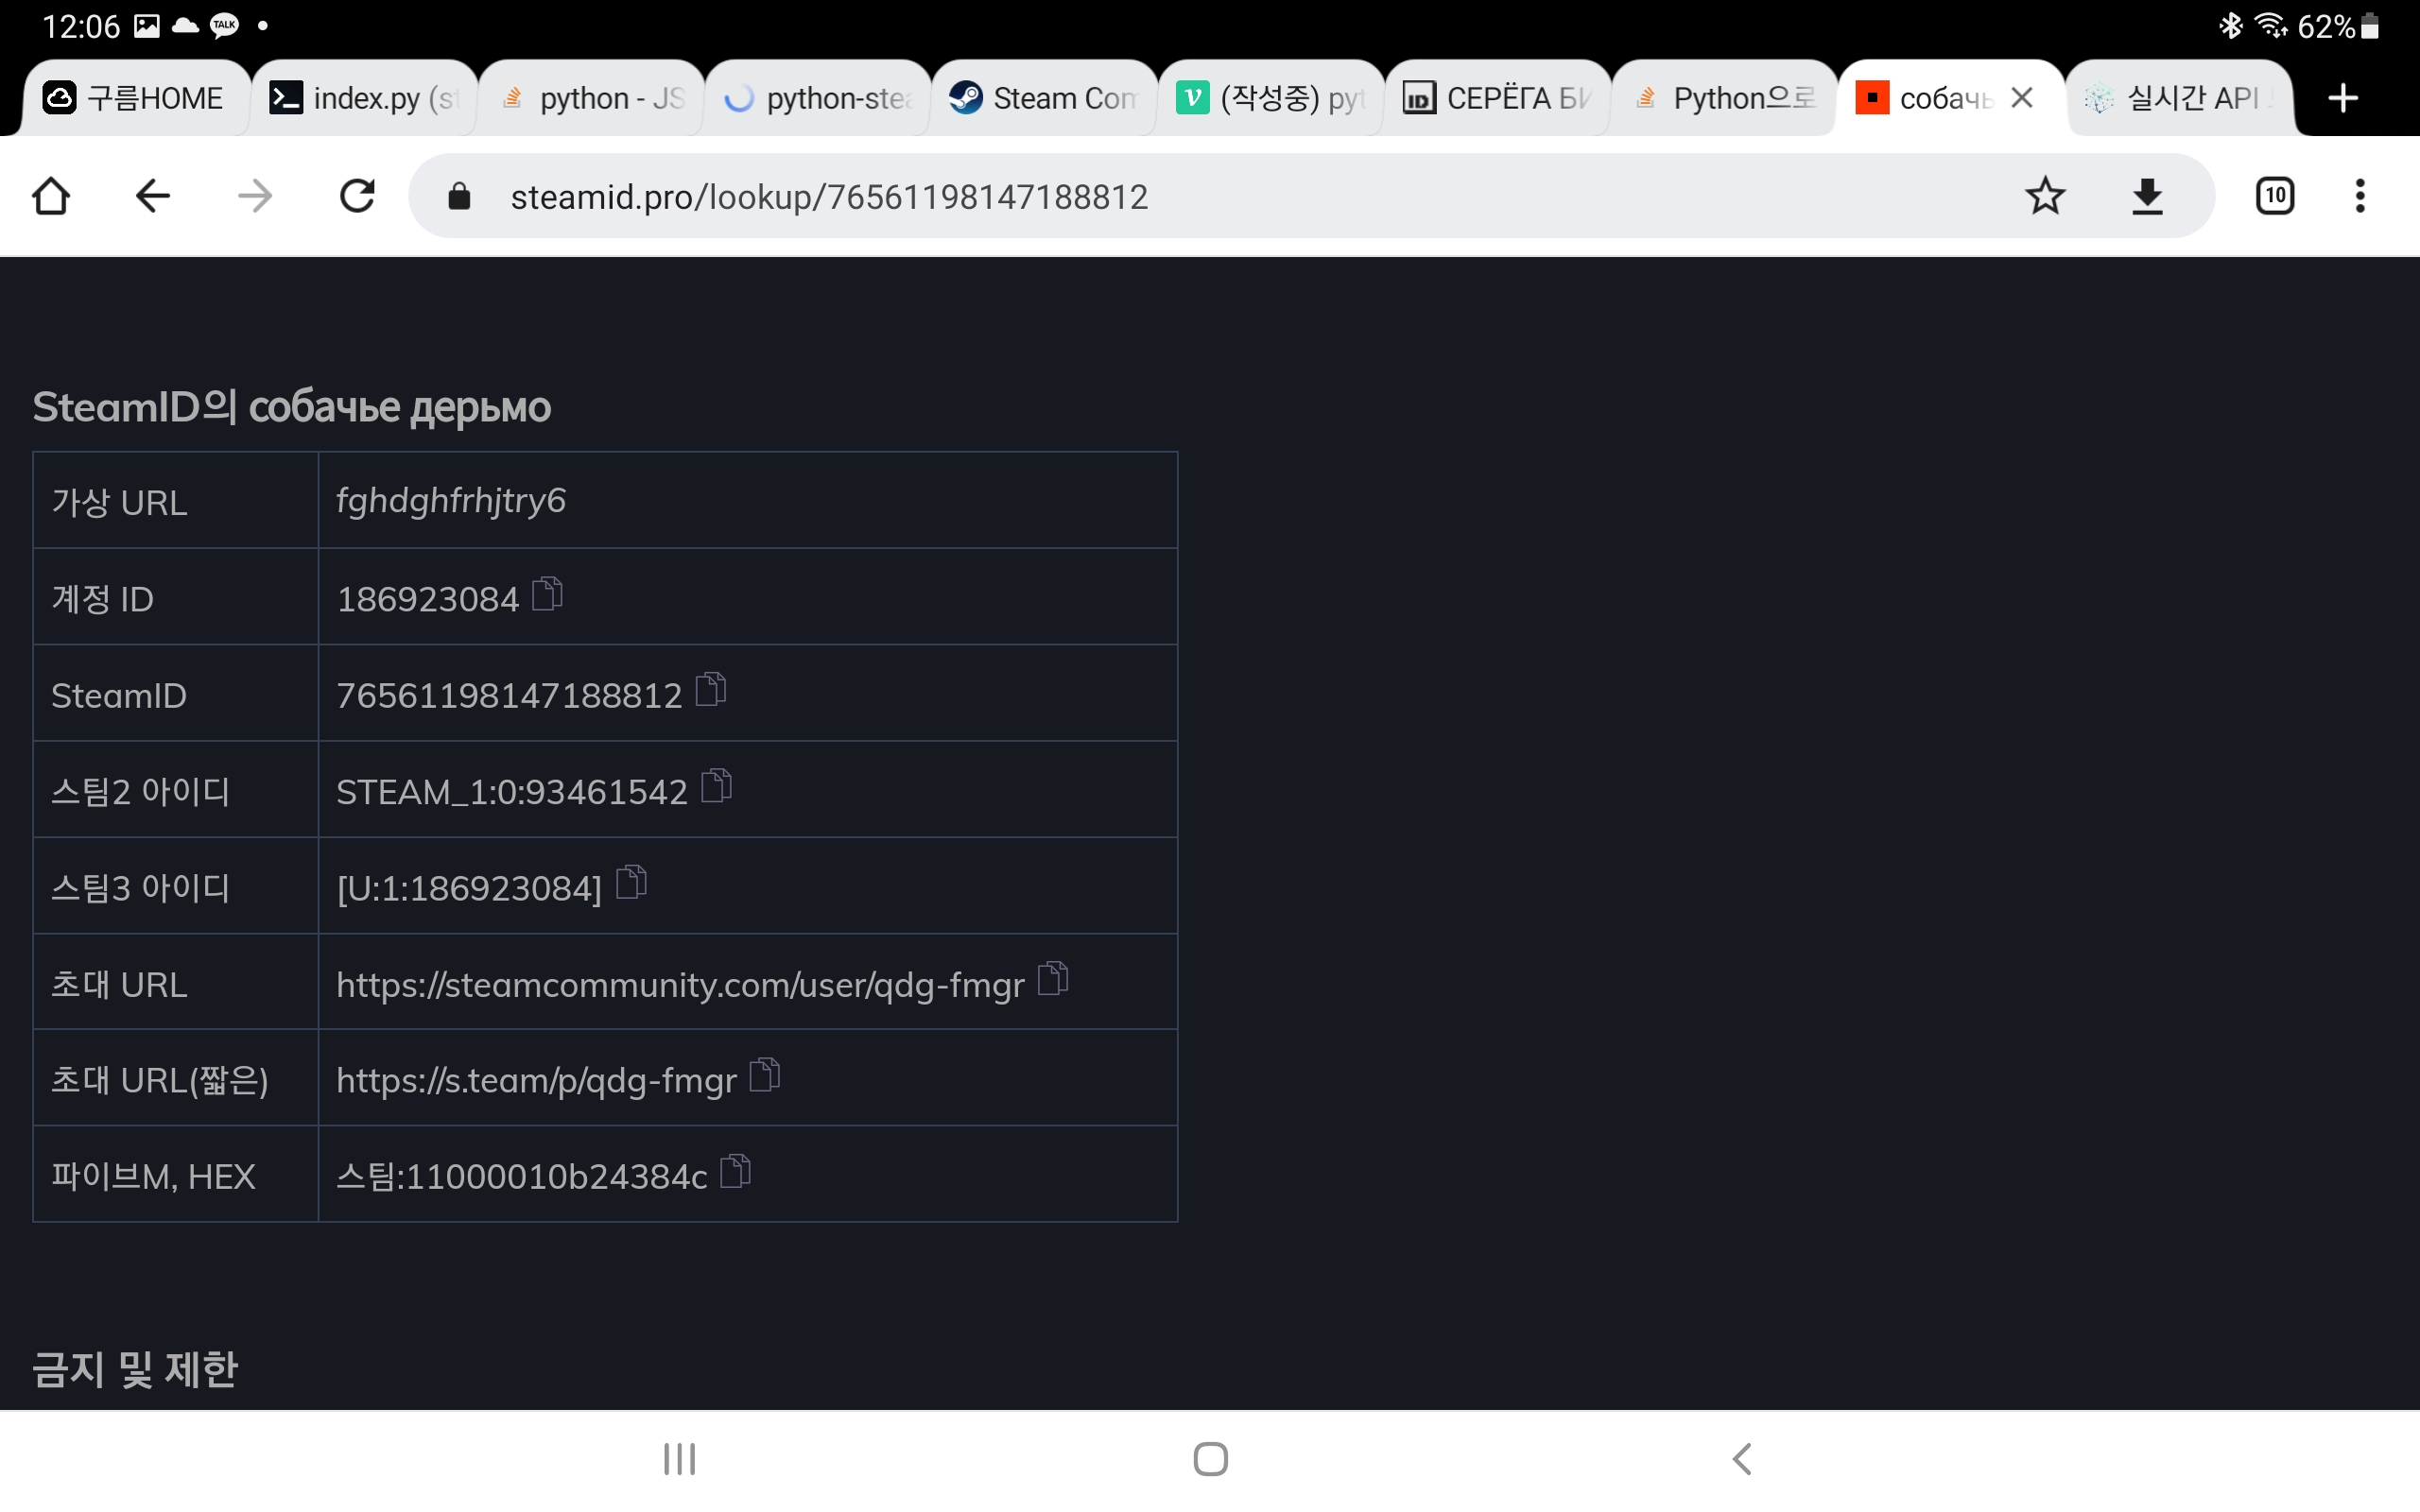Reload the steamid.pro page
Viewport: 2420px width, 1512px height.
[357, 196]
